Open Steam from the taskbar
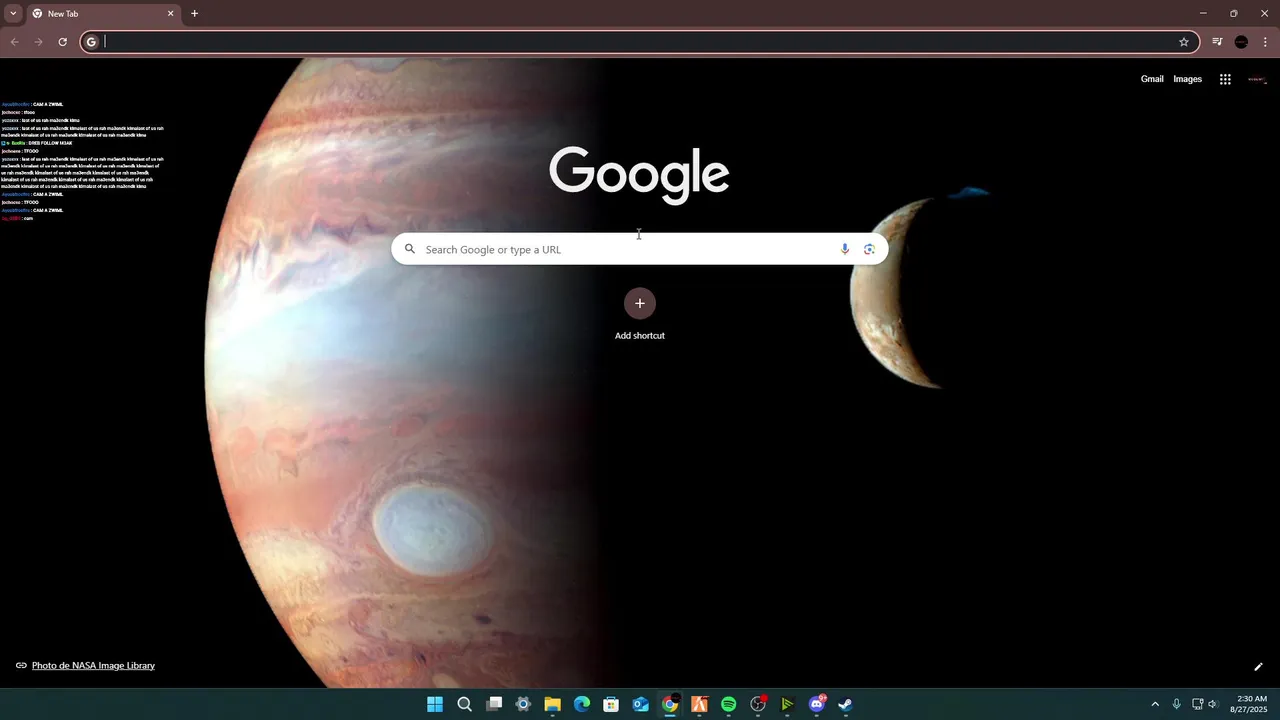Image resolution: width=1280 pixels, height=720 pixels. (846, 704)
